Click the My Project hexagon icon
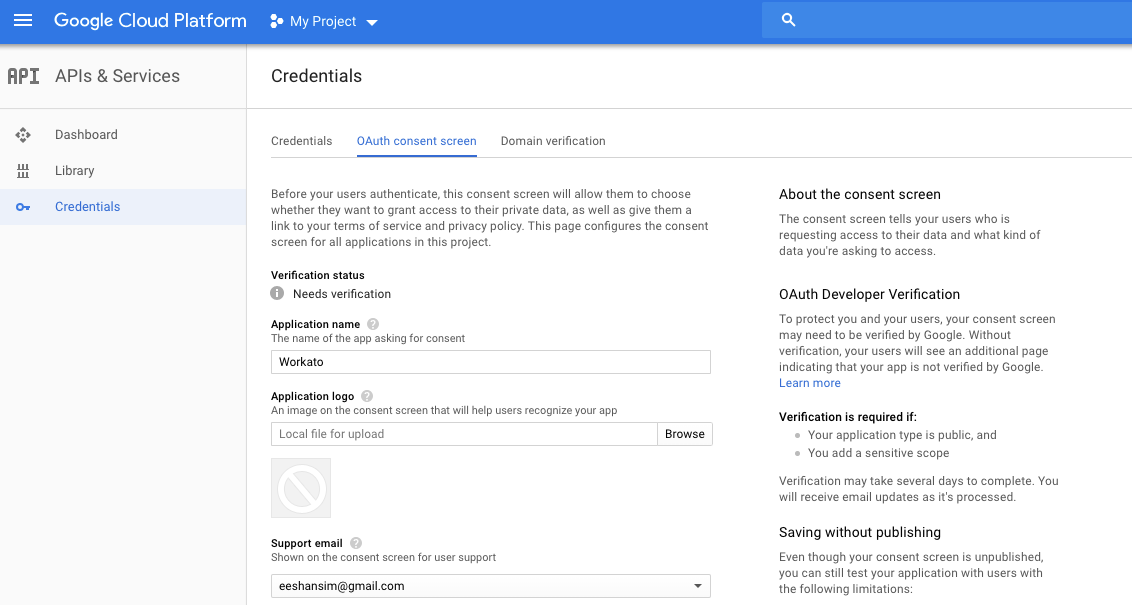The width and height of the screenshot is (1132, 605). click(275, 20)
